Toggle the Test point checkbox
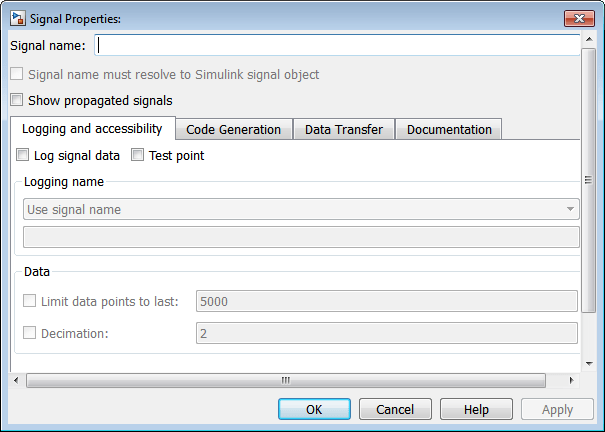This screenshot has height=432, width=605. [138, 155]
